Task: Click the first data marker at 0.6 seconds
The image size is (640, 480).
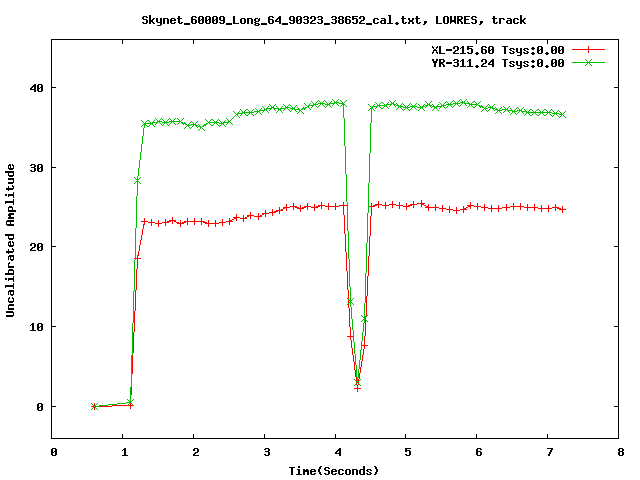Action: 94,406
